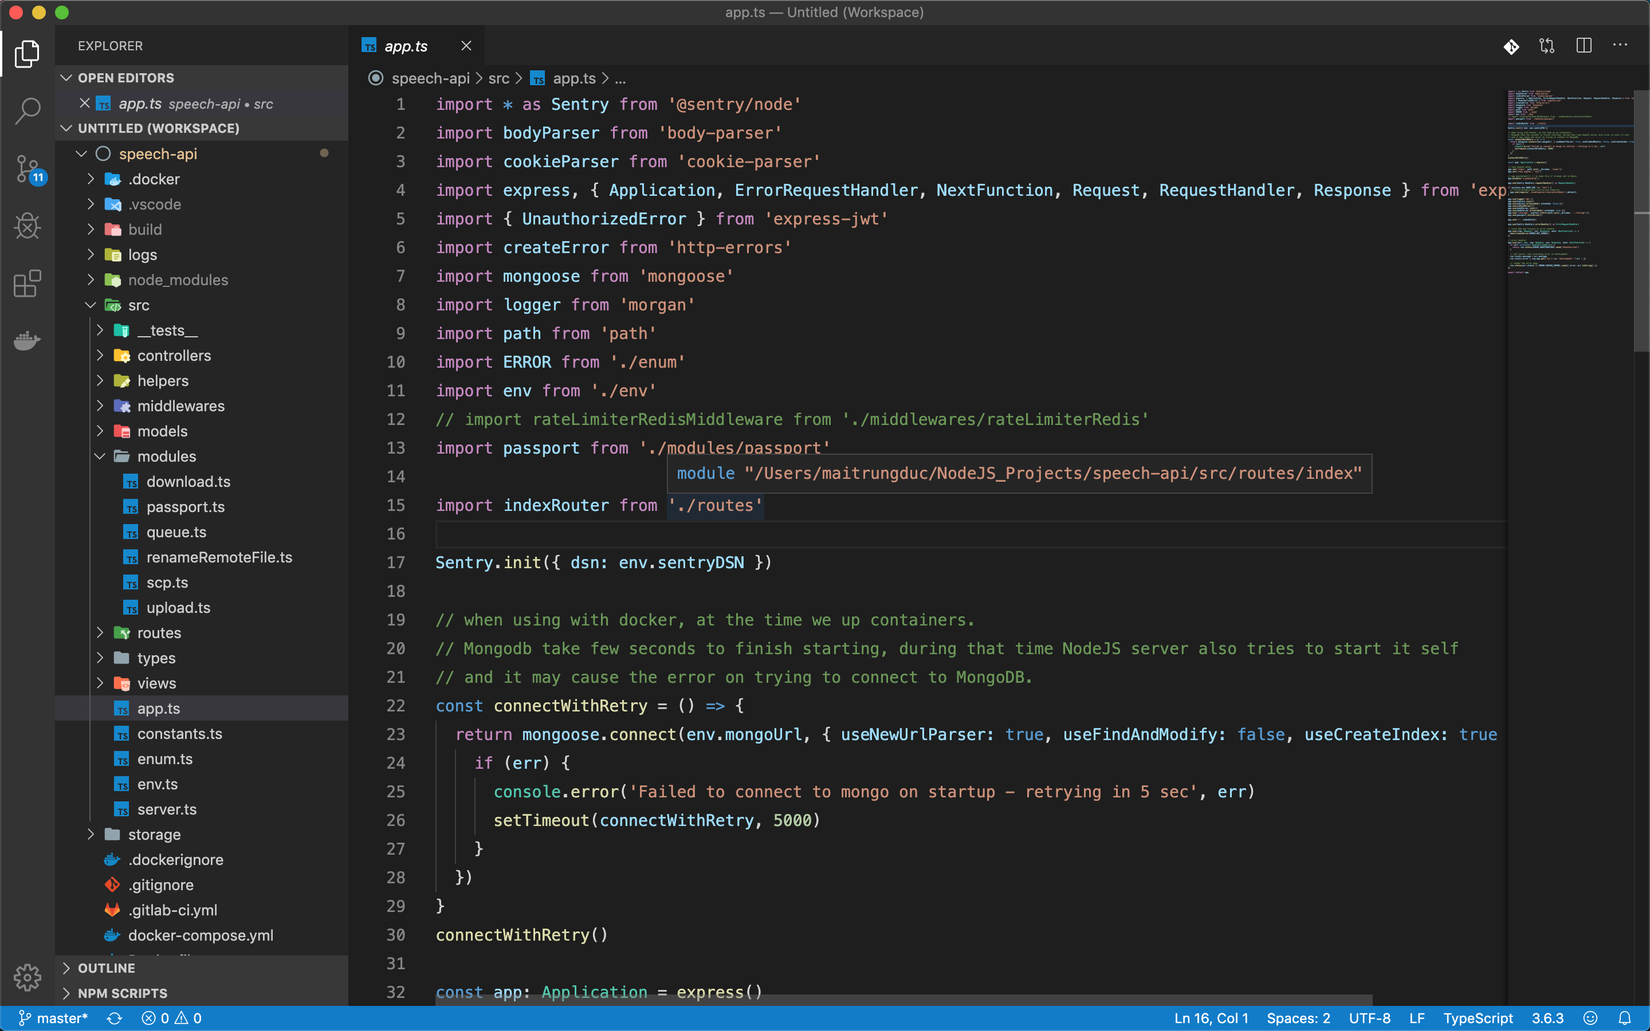This screenshot has height=1031, width=1650.
Task: Open the Open Changes diff icon top right
Action: pyautogui.click(x=1510, y=46)
